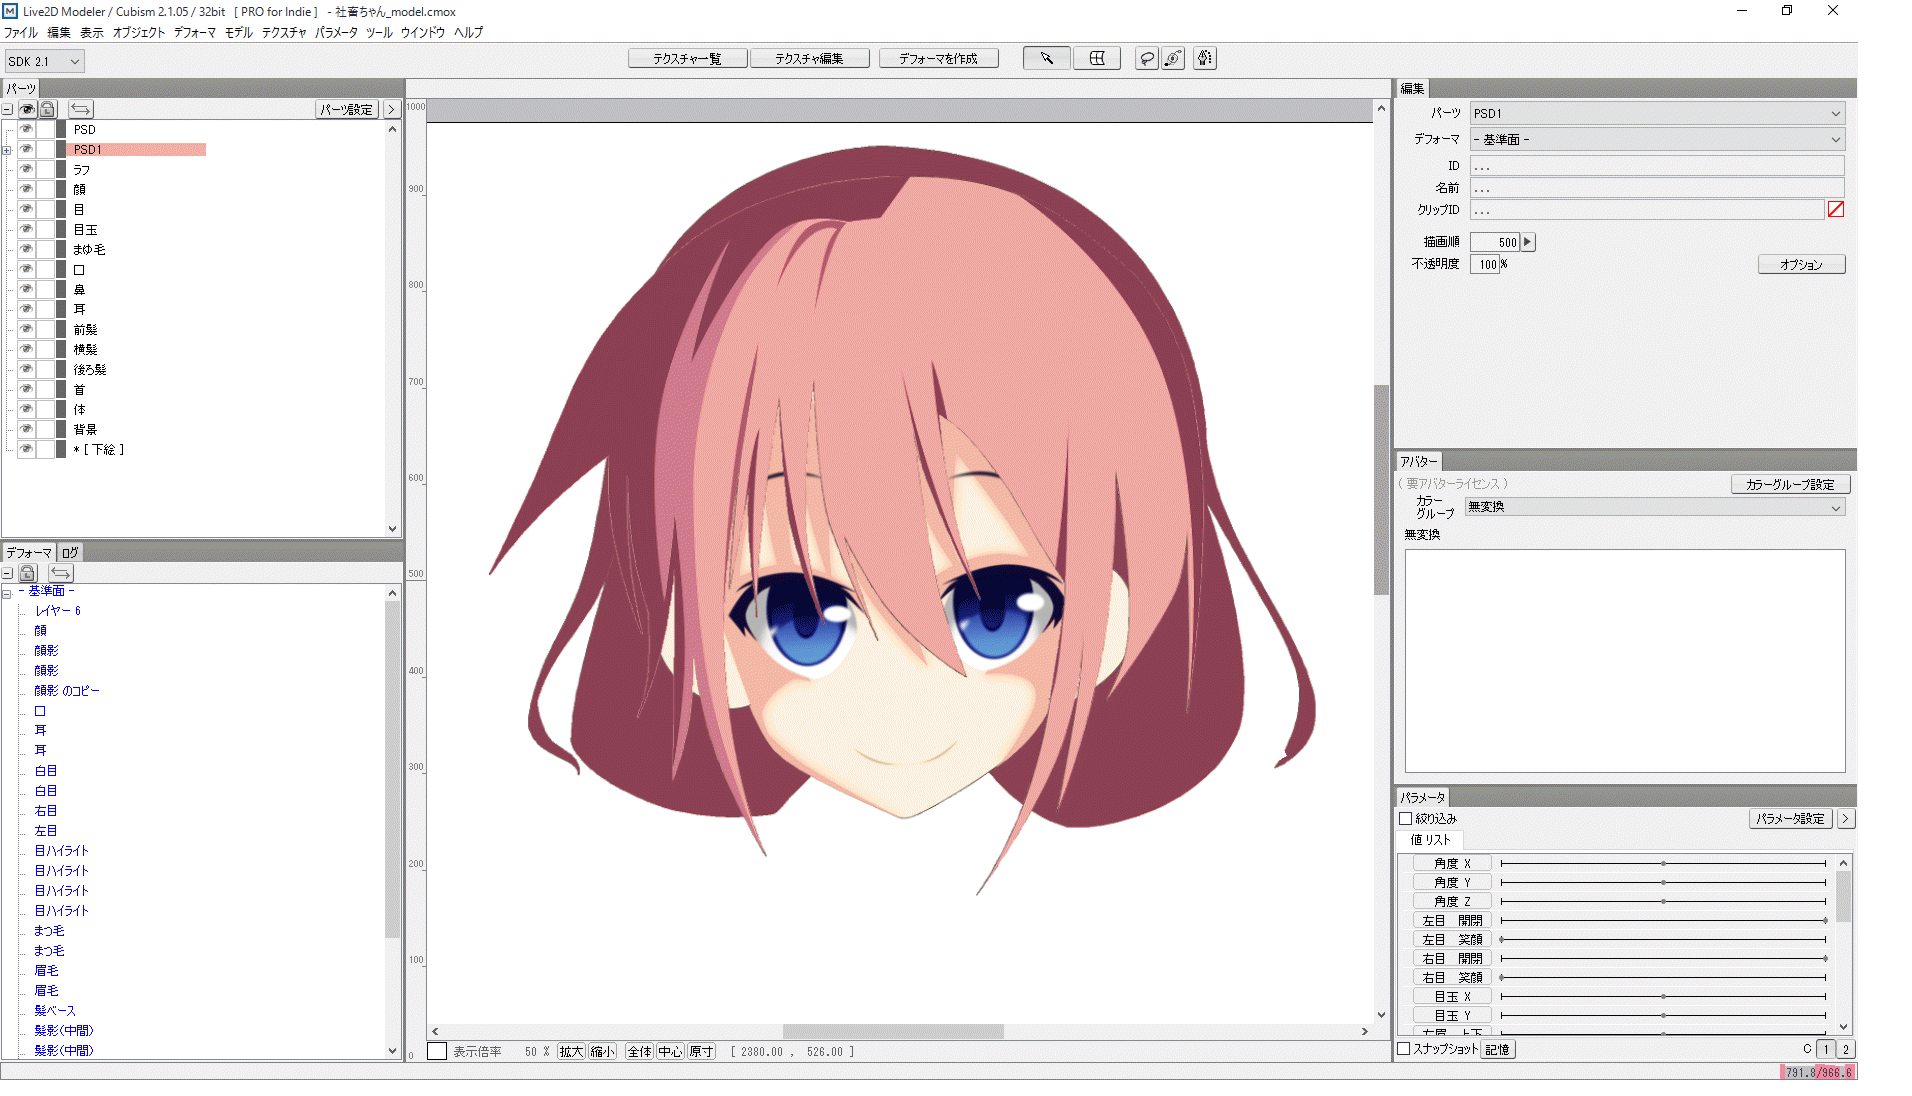Click the 左目 開閉 parameter slider

[x=1663, y=920]
